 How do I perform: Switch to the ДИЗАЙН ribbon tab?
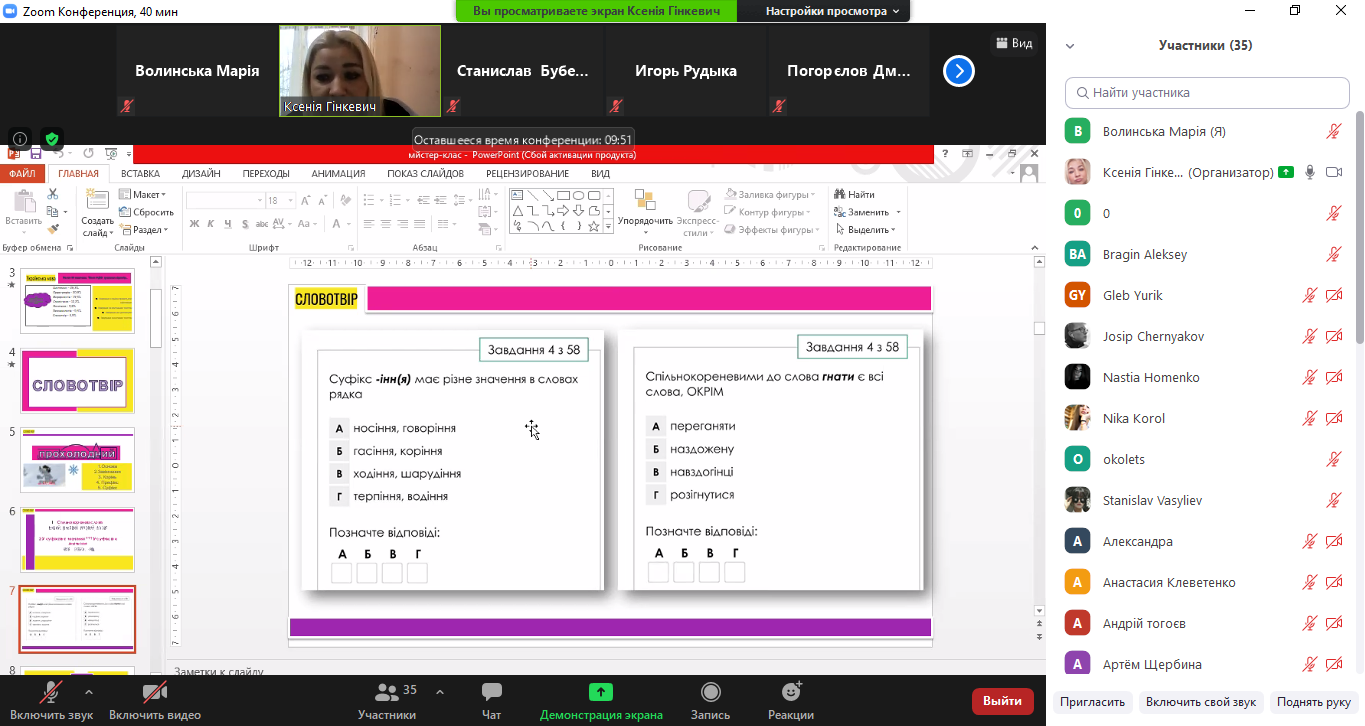201,173
